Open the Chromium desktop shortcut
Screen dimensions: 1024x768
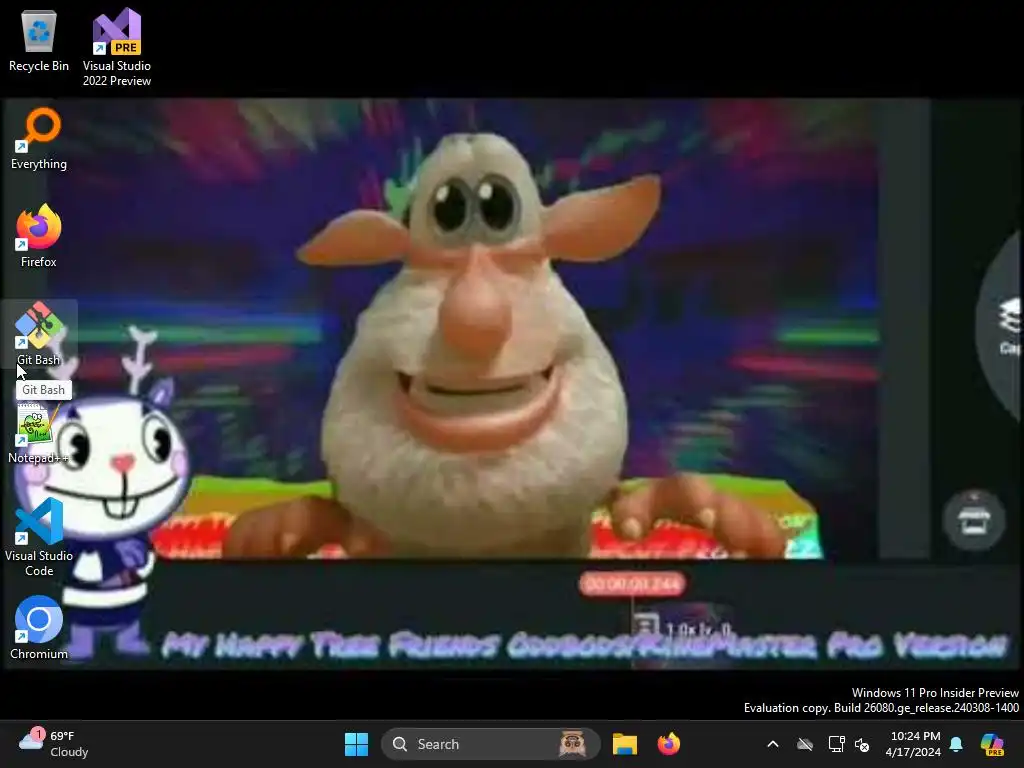[39, 628]
